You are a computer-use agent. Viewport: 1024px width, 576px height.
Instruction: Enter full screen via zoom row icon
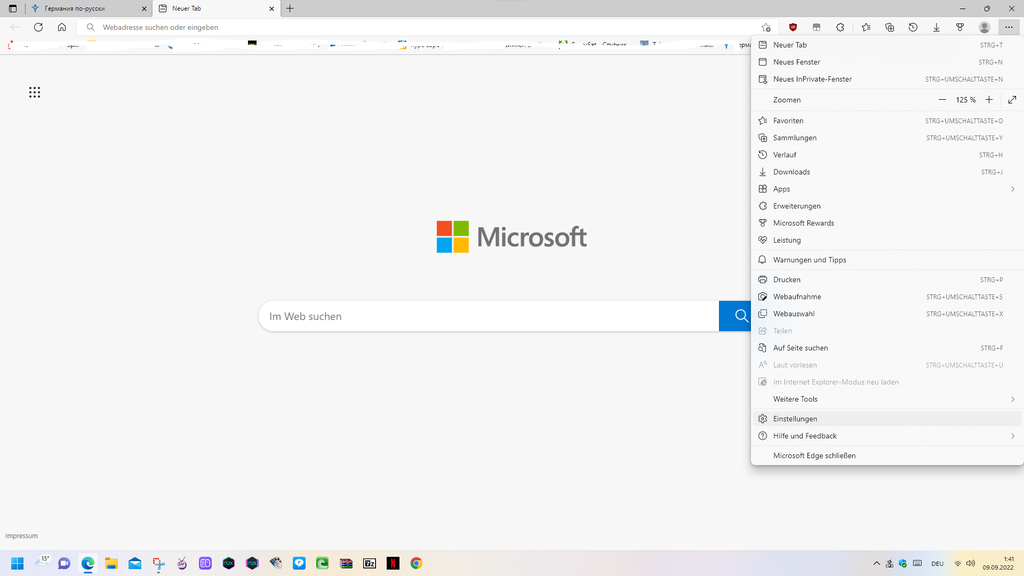1012,100
